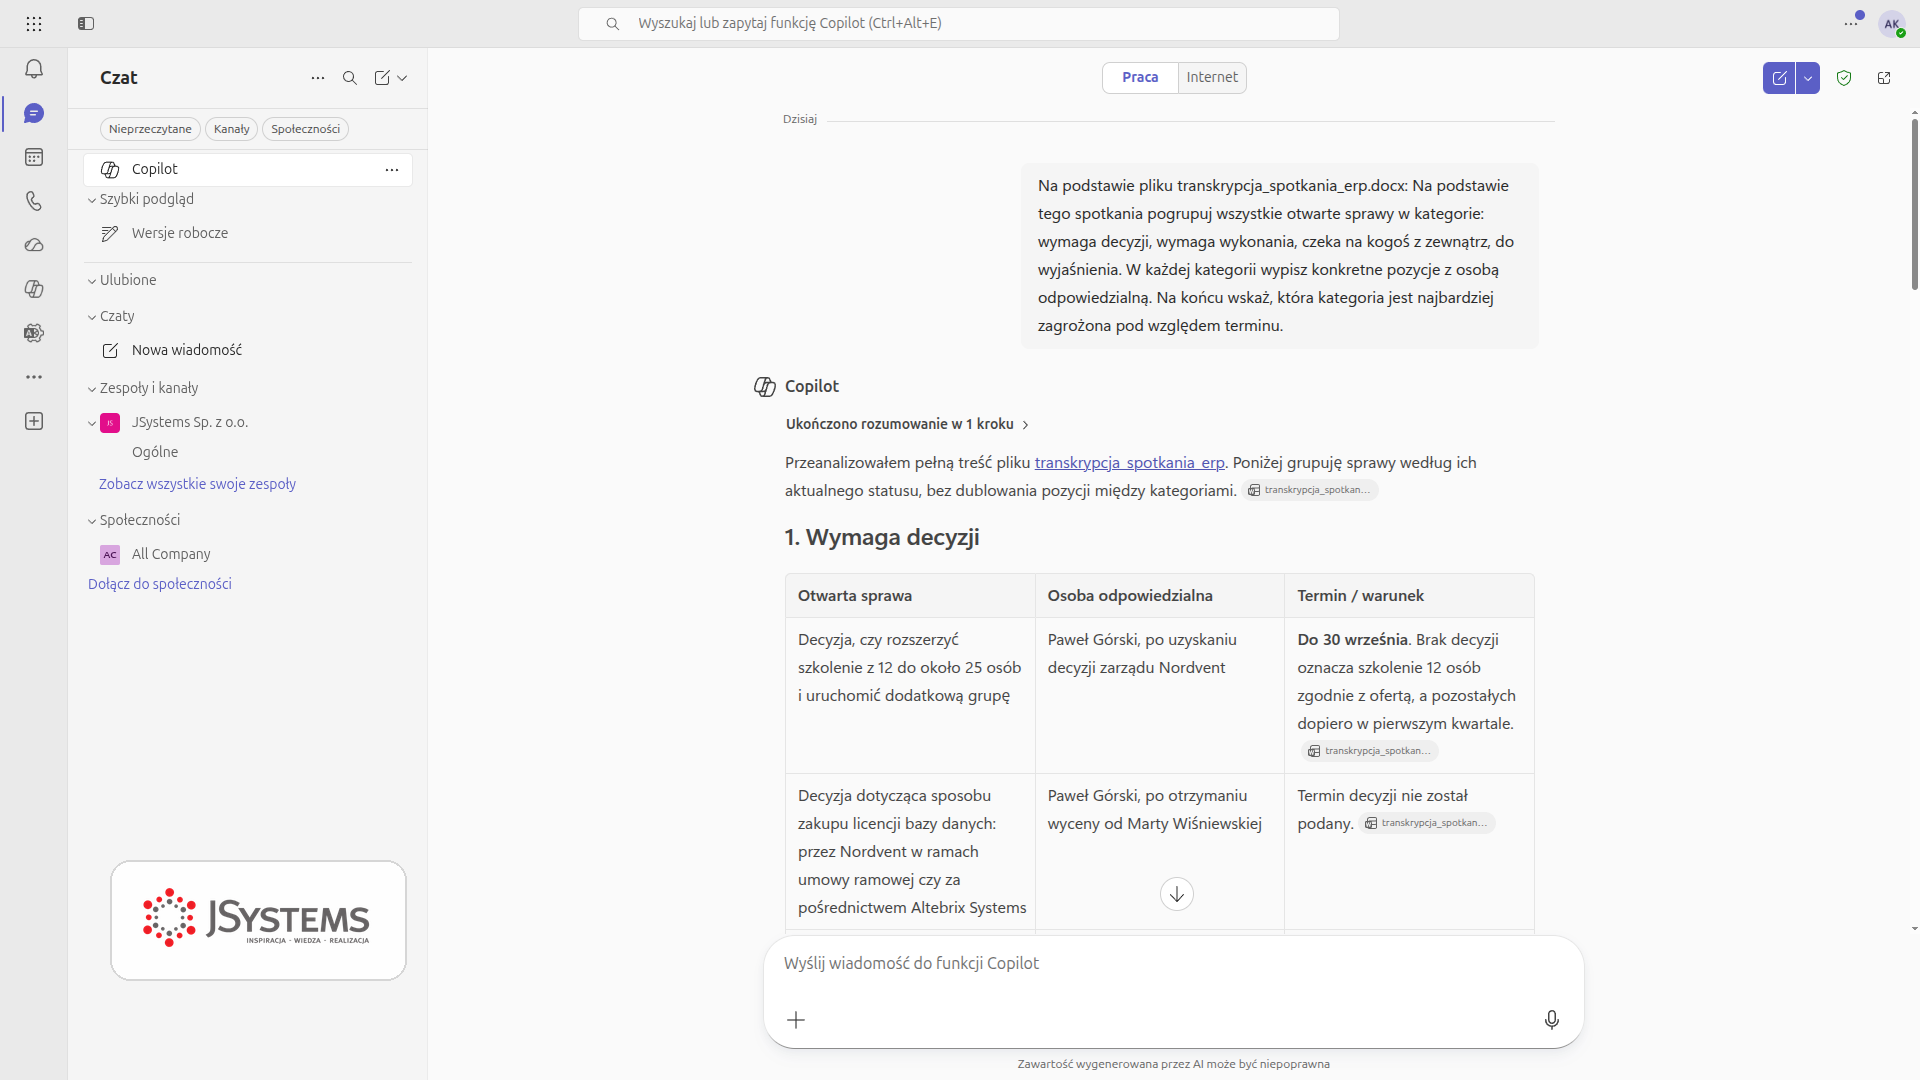Toggle the Kanały filter
Viewport: 1920px width, 1080px height.
232,129
